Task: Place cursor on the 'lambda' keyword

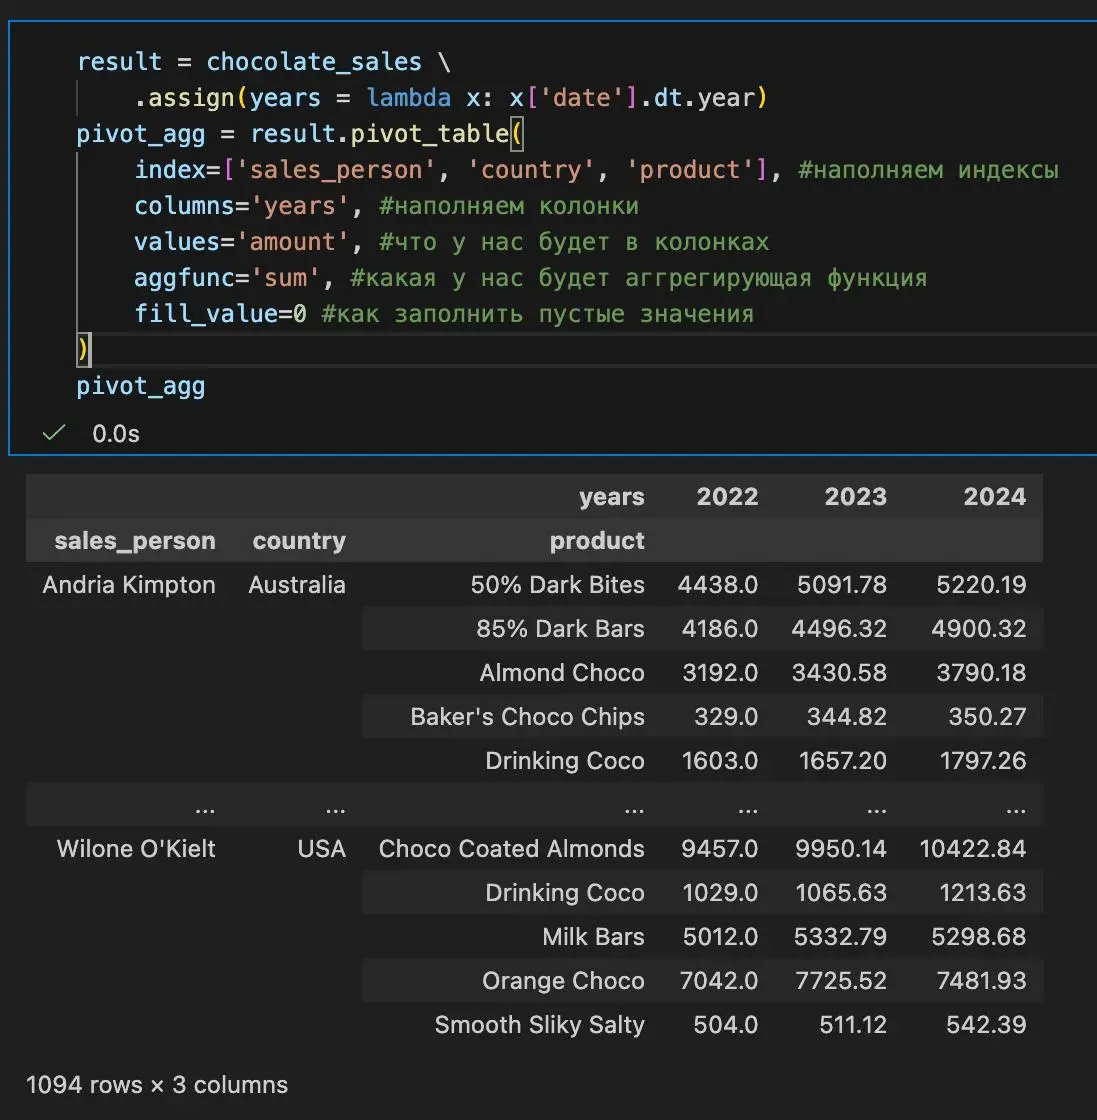Action: coord(409,98)
